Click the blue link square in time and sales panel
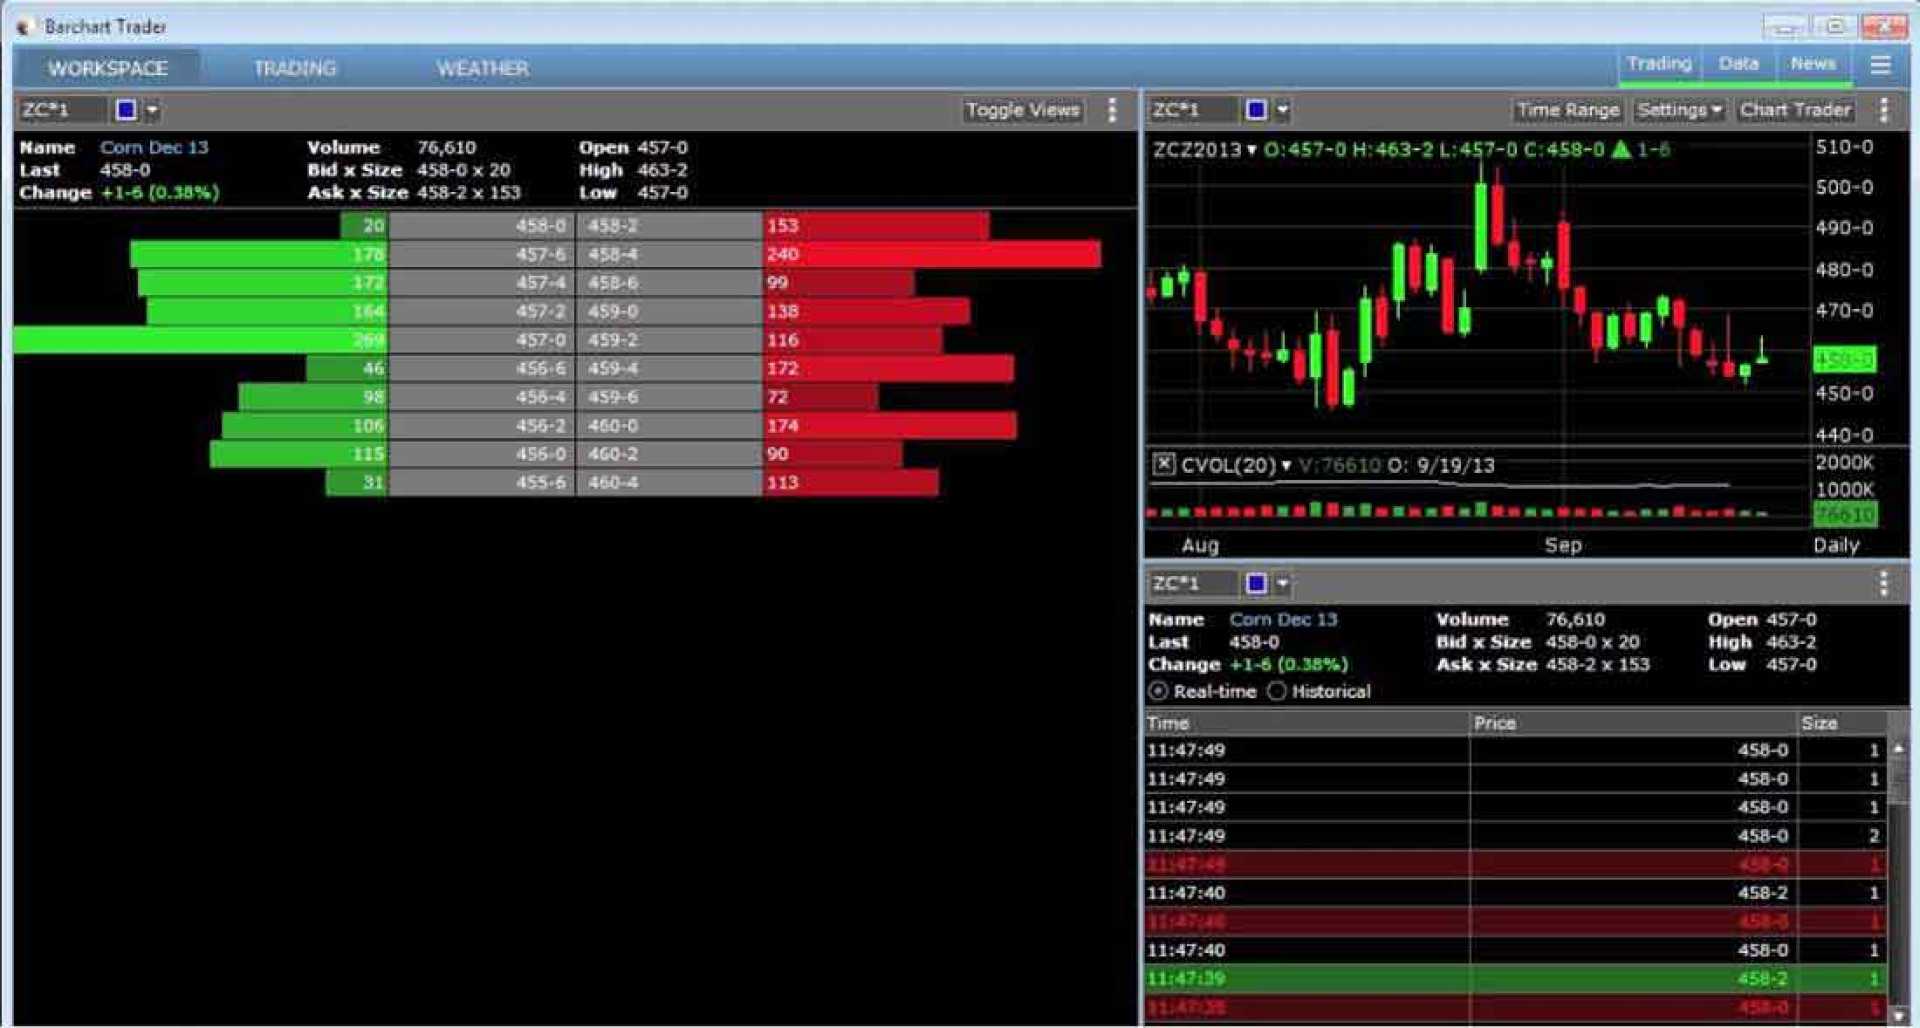The height and width of the screenshot is (1028, 1920). (x=1256, y=583)
